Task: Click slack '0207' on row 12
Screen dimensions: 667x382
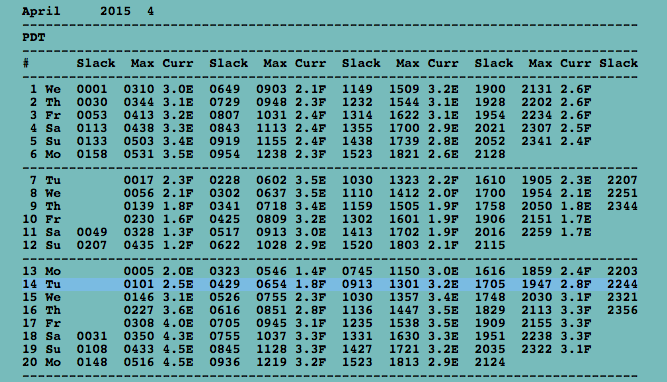Action: point(92,245)
